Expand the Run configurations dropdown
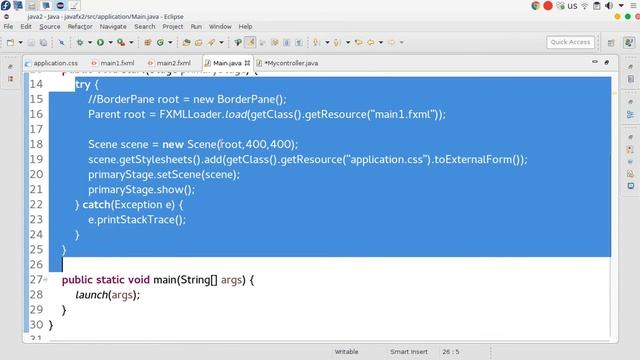640x360 pixels. (x=110, y=42)
